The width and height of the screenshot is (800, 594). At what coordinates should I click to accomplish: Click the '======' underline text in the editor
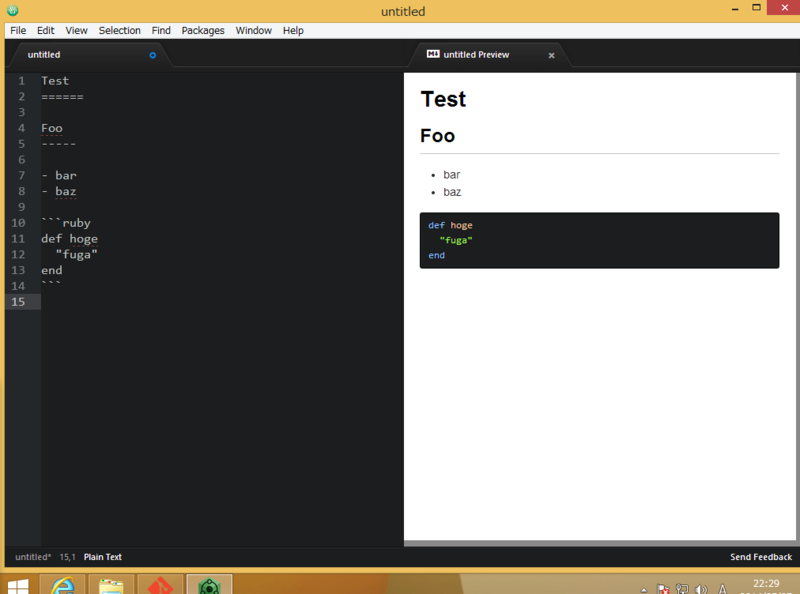click(x=62, y=96)
